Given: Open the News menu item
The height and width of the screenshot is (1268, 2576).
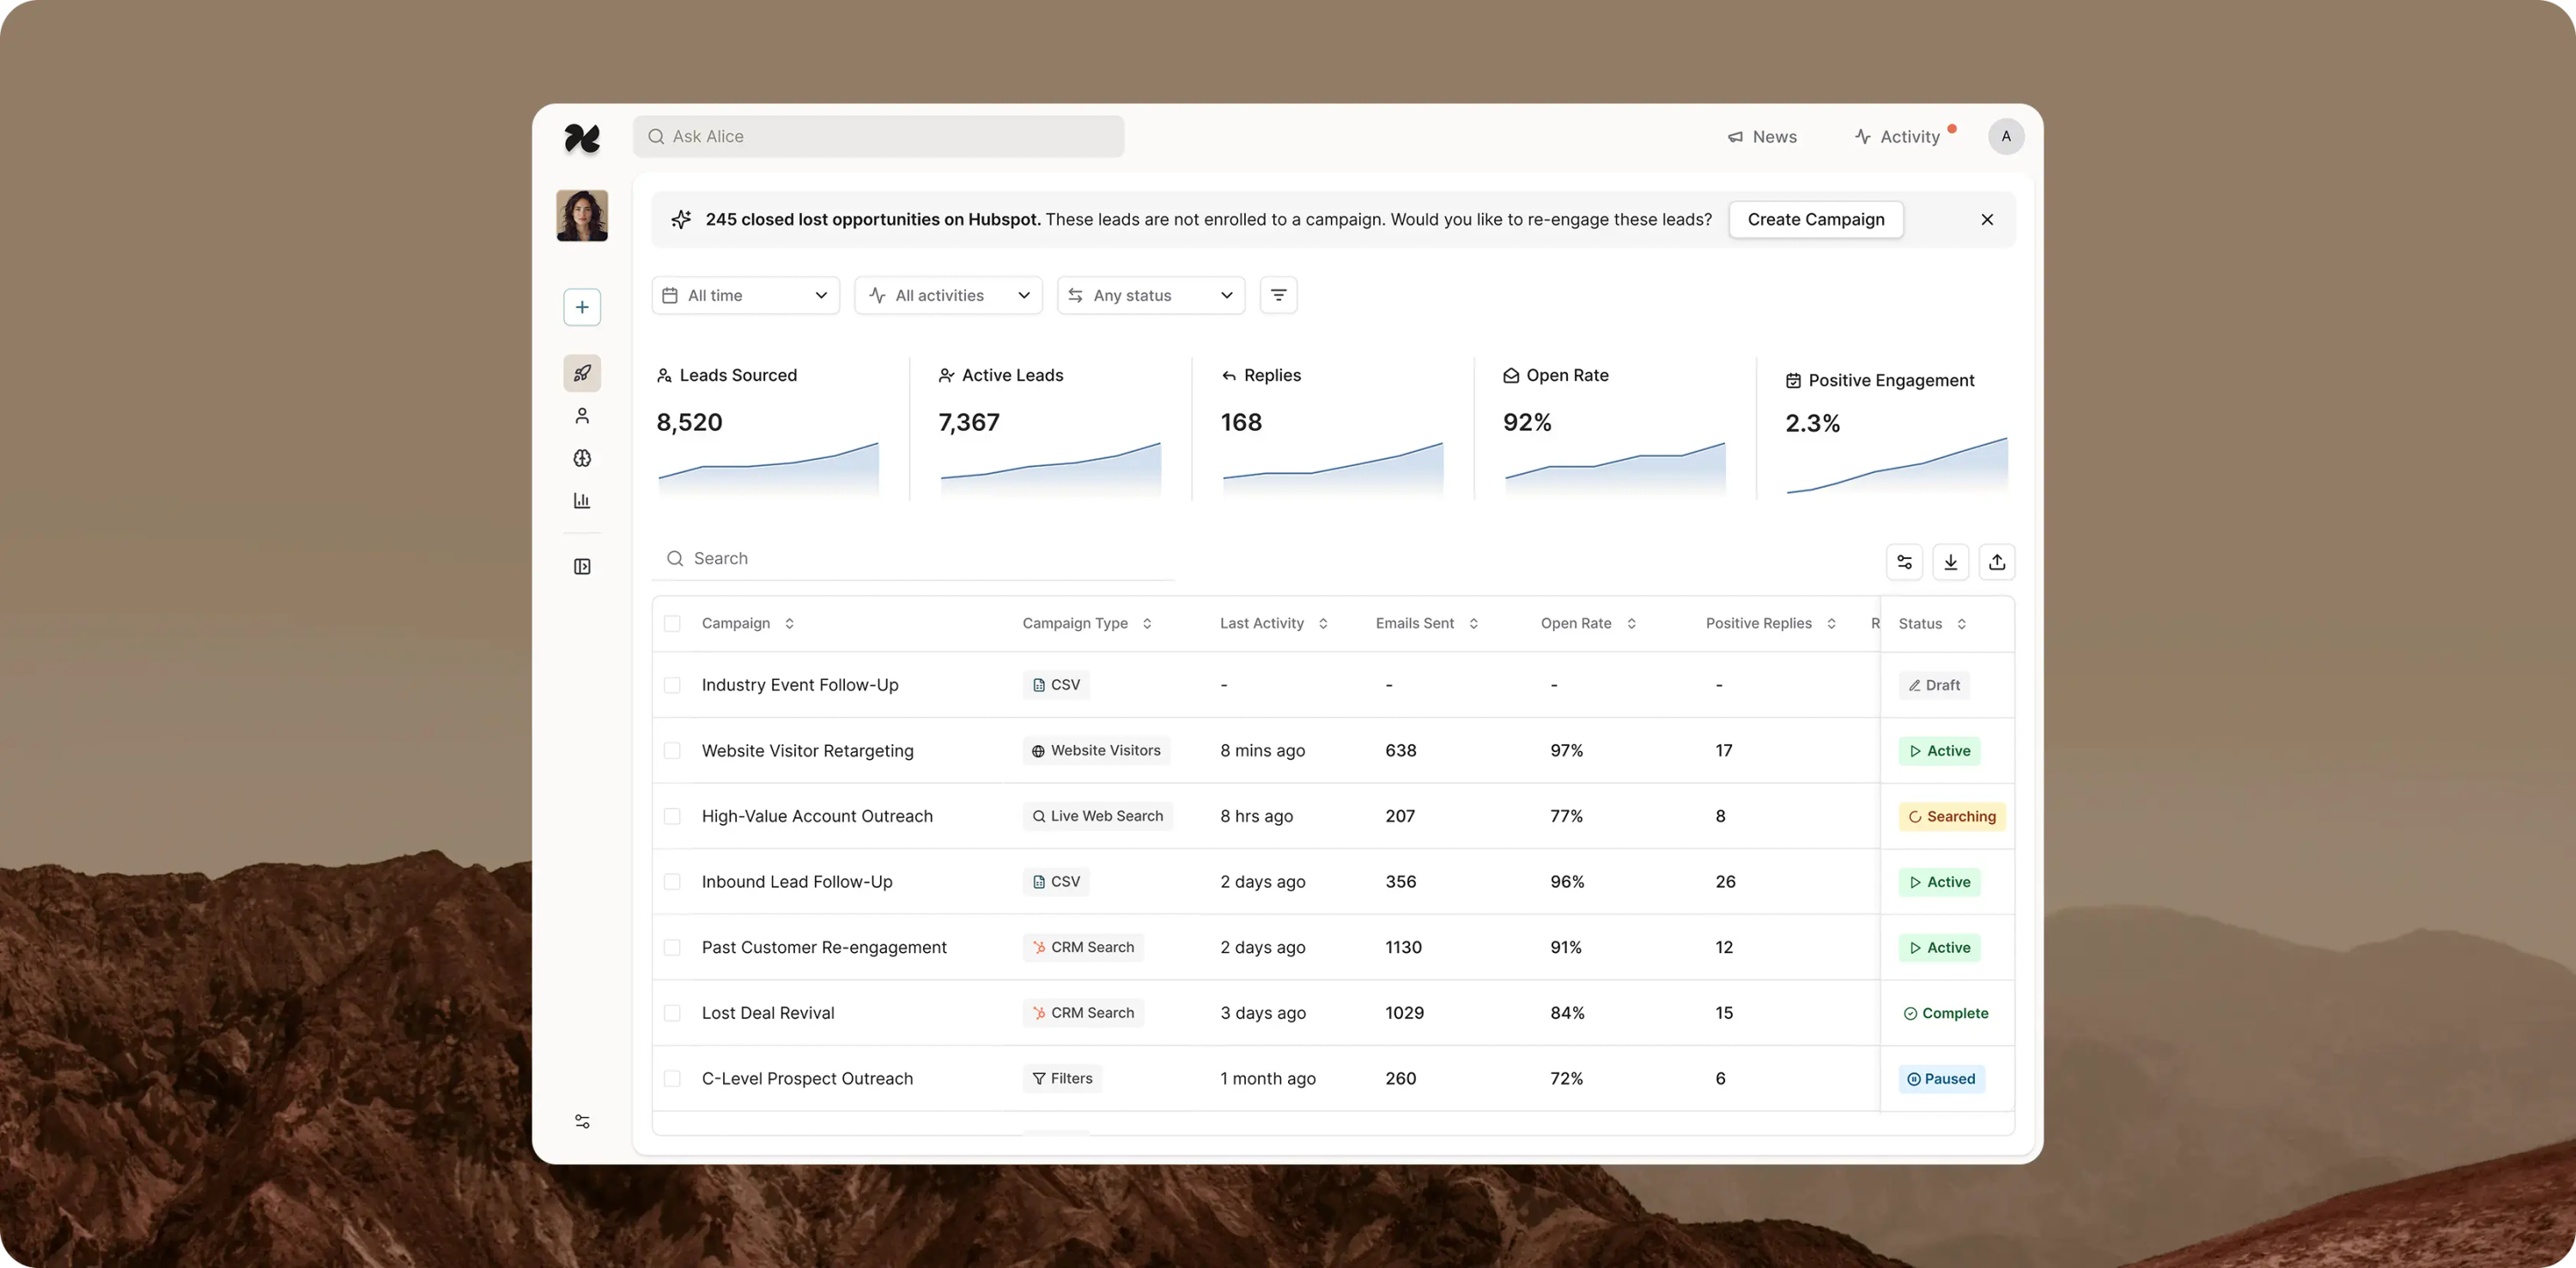Looking at the screenshot, I should pos(1763,136).
